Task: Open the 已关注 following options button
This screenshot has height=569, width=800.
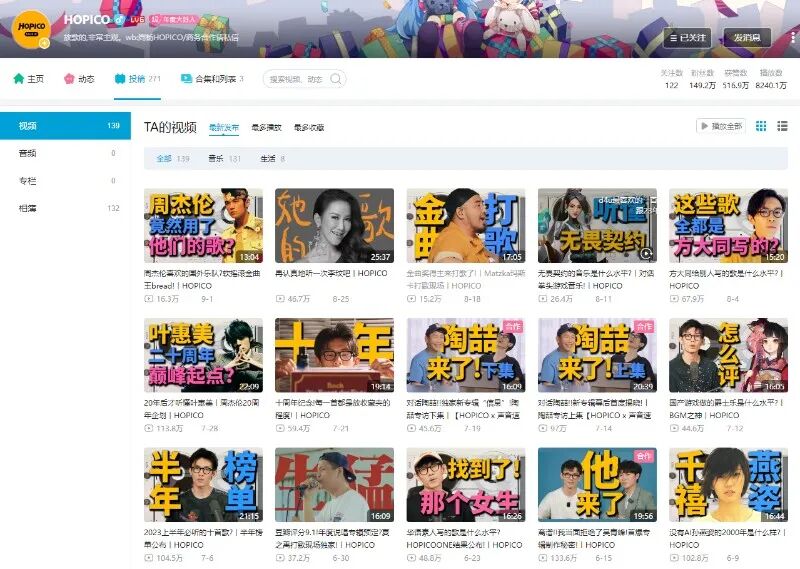Action: click(x=687, y=38)
